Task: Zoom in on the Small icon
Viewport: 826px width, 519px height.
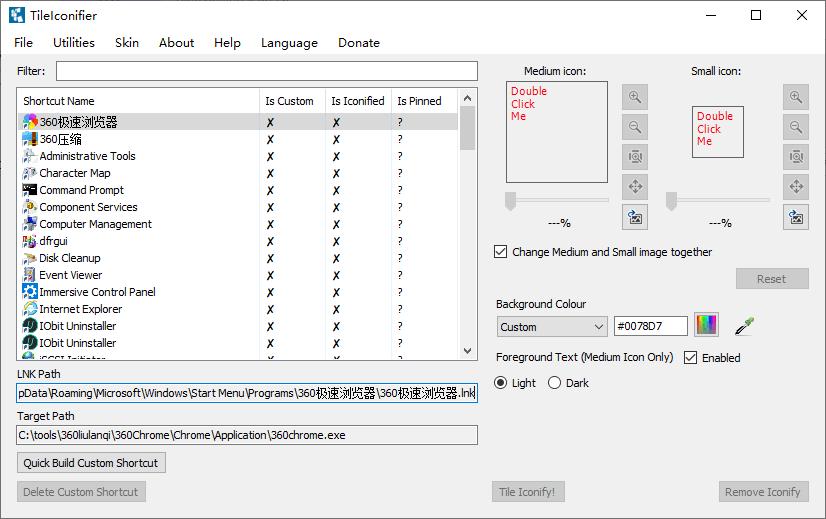Action: coord(795,97)
